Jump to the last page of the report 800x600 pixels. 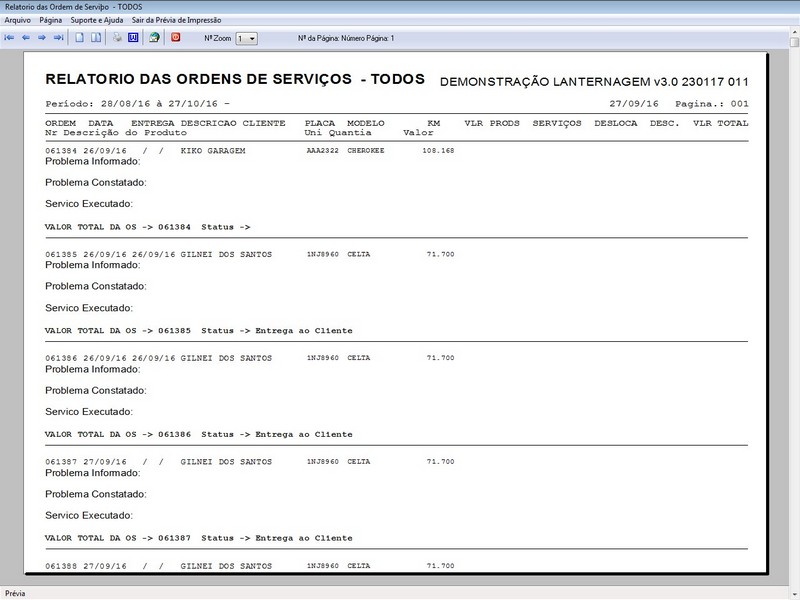[59, 38]
